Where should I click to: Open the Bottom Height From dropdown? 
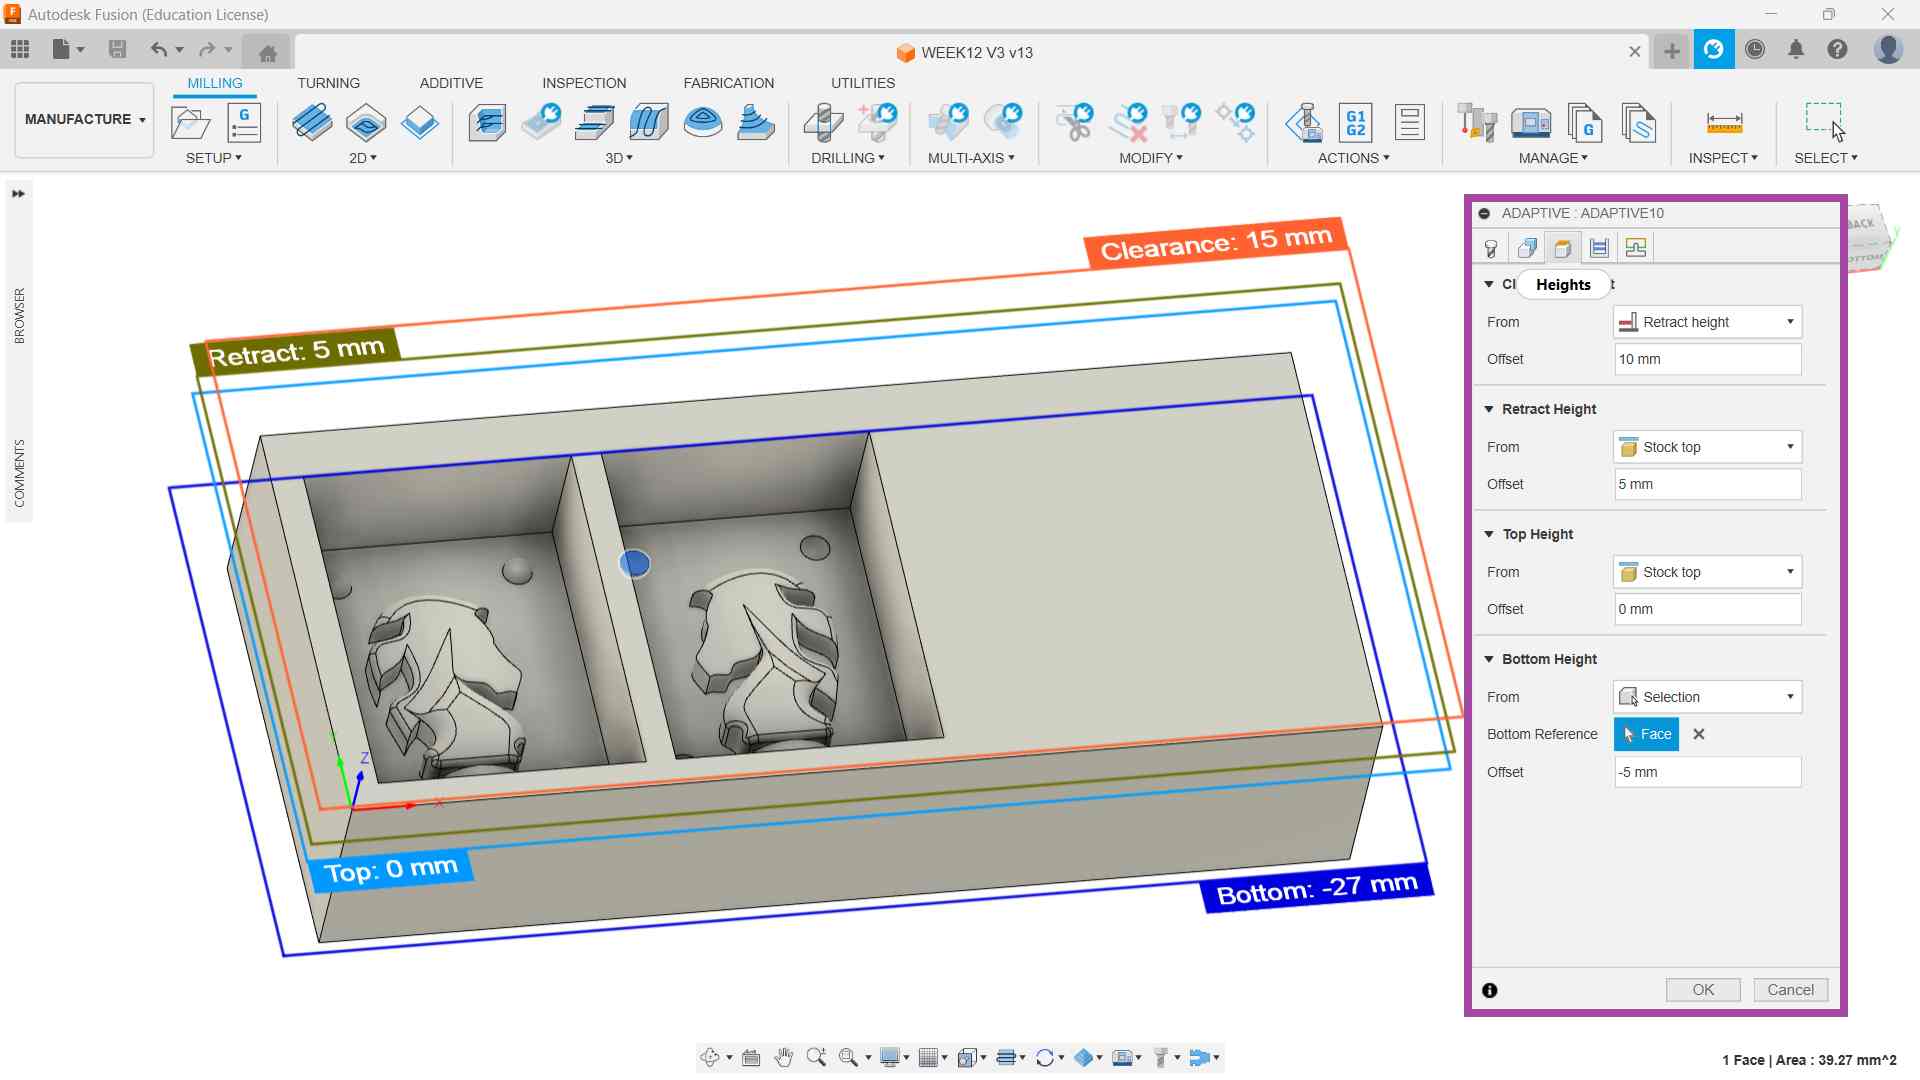point(1707,697)
